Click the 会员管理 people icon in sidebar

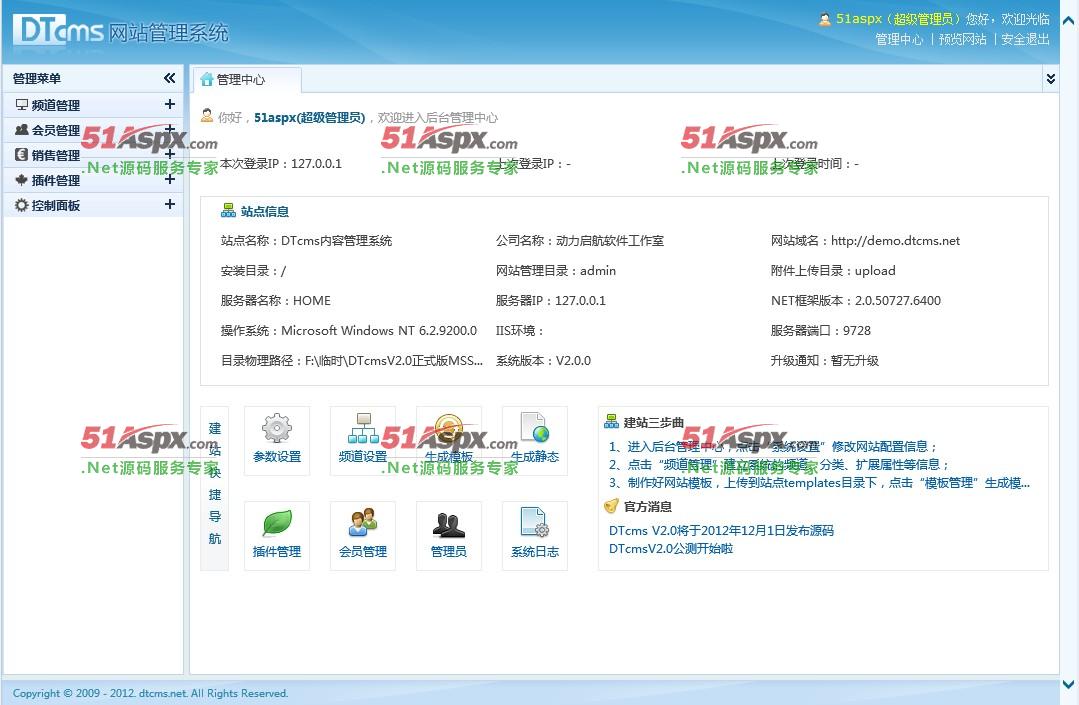point(22,129)
